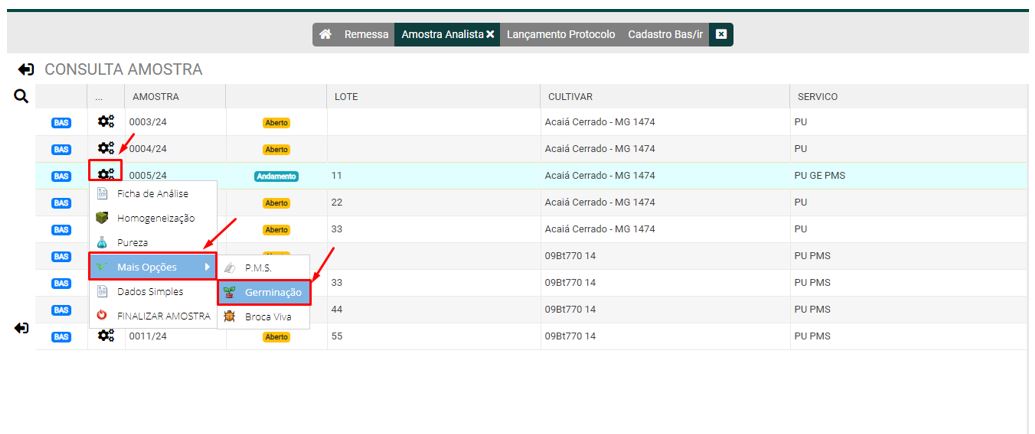1035x434 pixels.
Task: Open Ficha de Análise menu item
Action: click(x=152, y=193)
